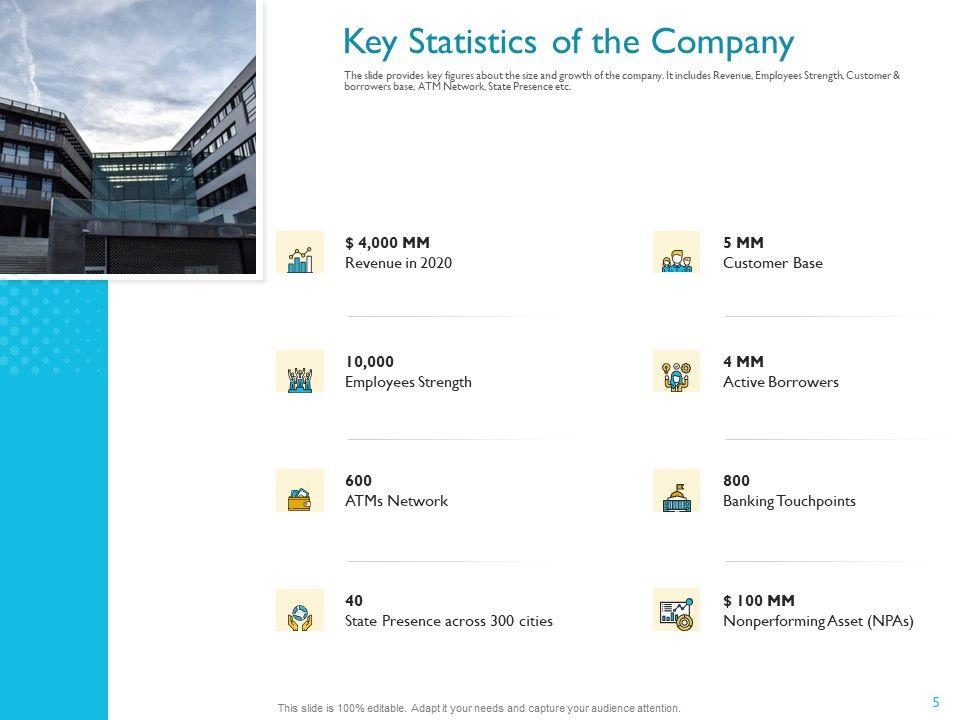Viewport: 960px width, 720px height.
Task: Click the slide title Key Statistics of the Company
Action: 568,42
